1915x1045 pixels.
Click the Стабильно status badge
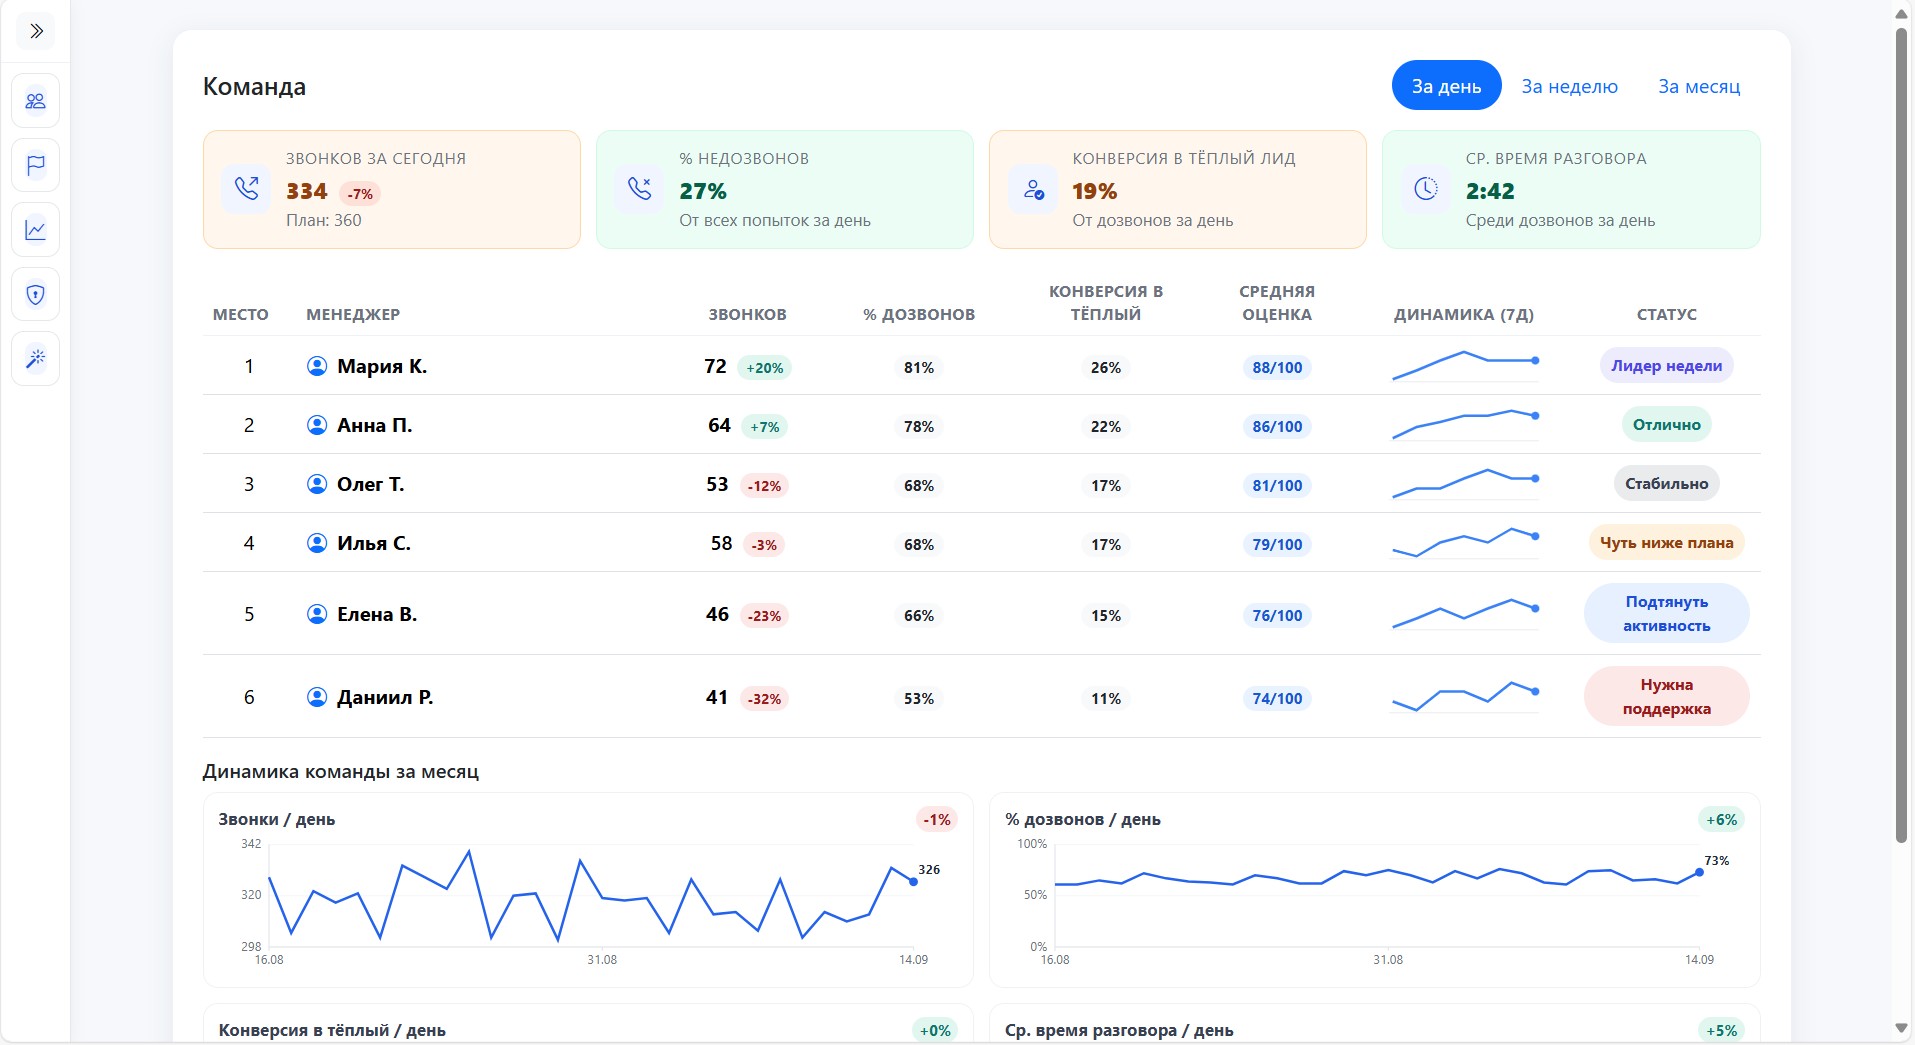1666,484
